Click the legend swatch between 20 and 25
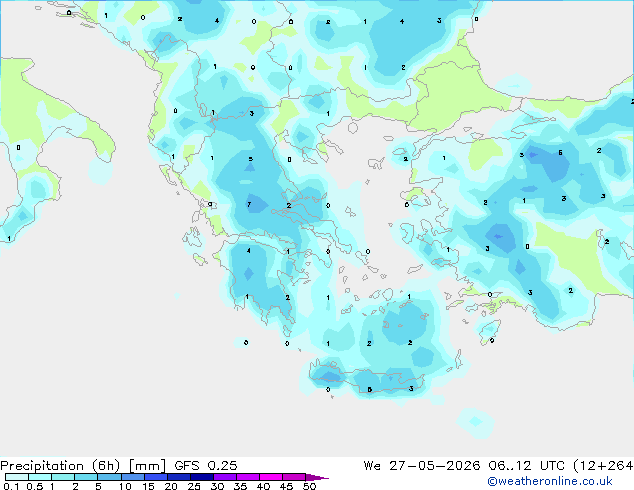634x490 pixels. click(x=179, y=477)
